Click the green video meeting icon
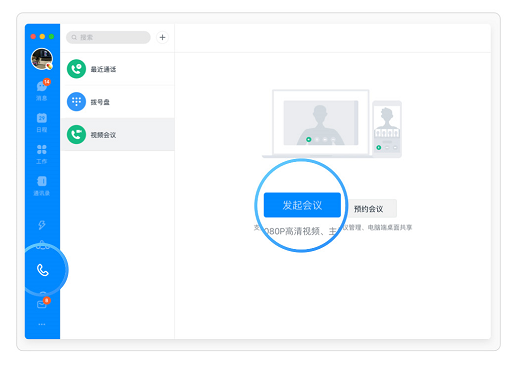 [76, 134]
